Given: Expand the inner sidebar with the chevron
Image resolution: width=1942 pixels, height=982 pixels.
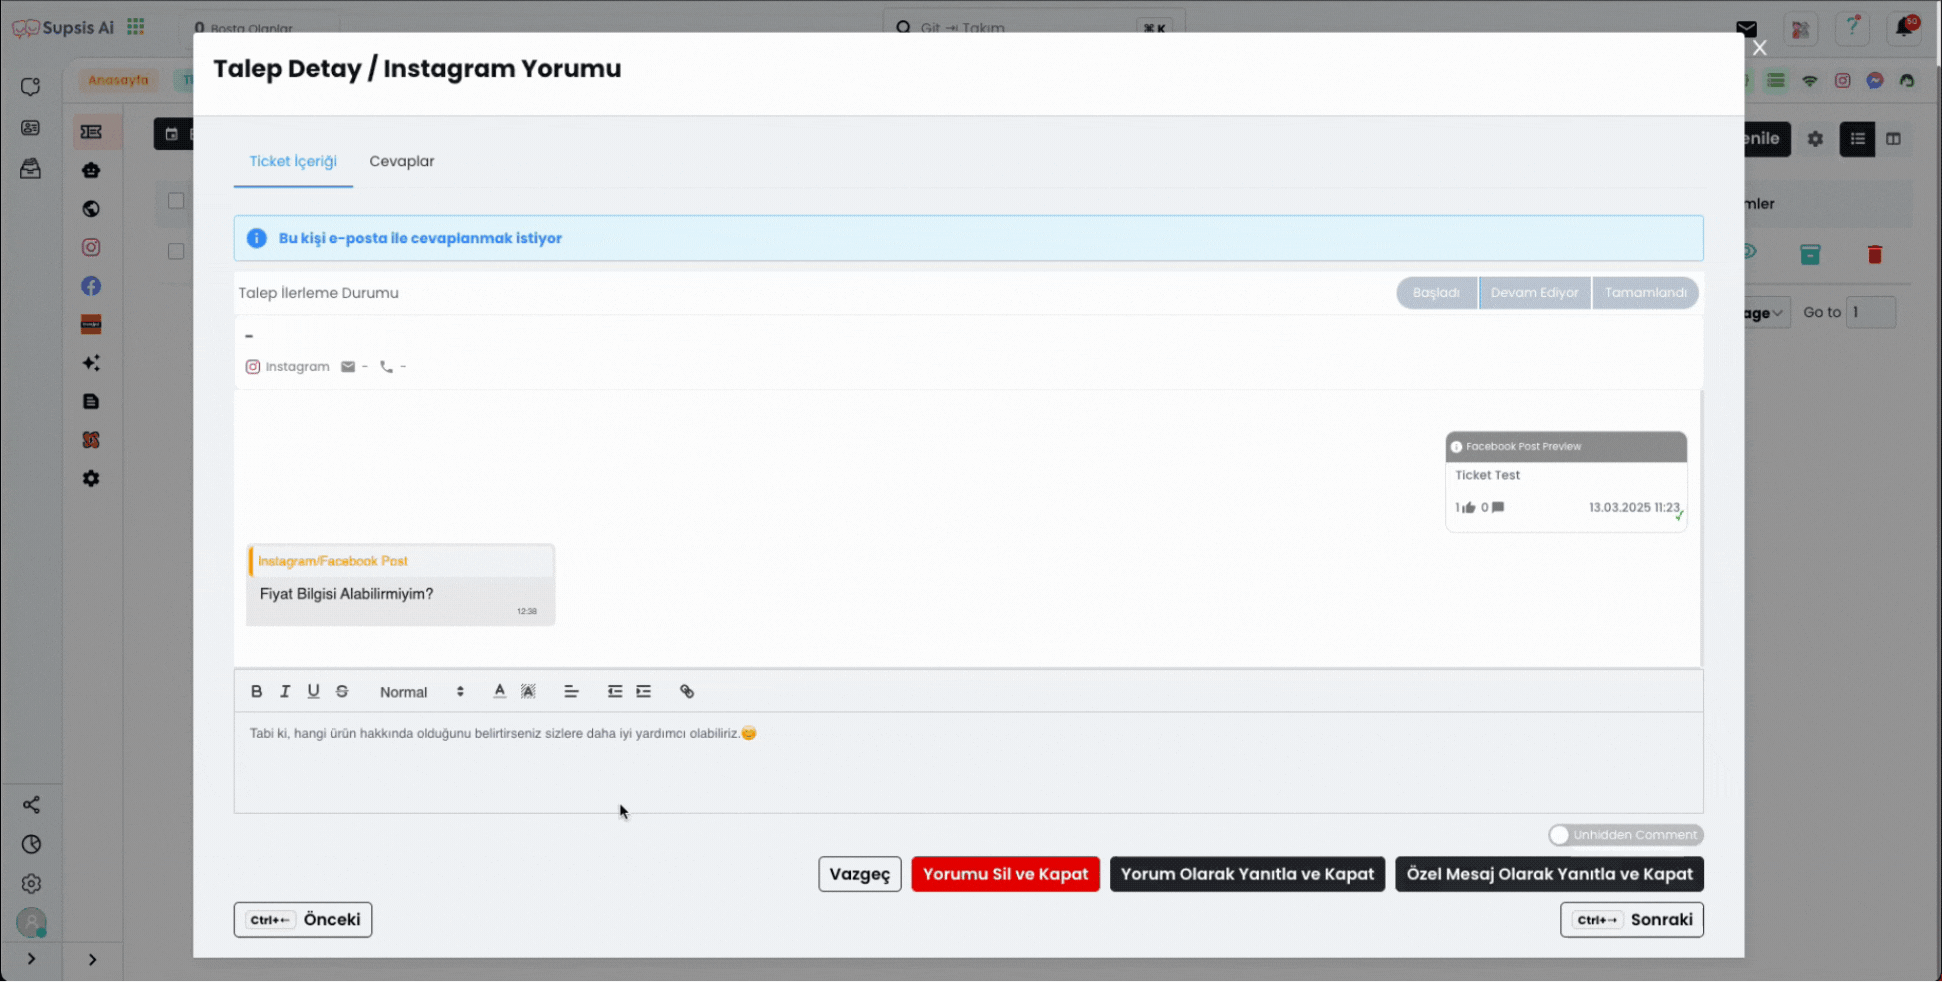Looking at the screenshot, I should [92, 960].
